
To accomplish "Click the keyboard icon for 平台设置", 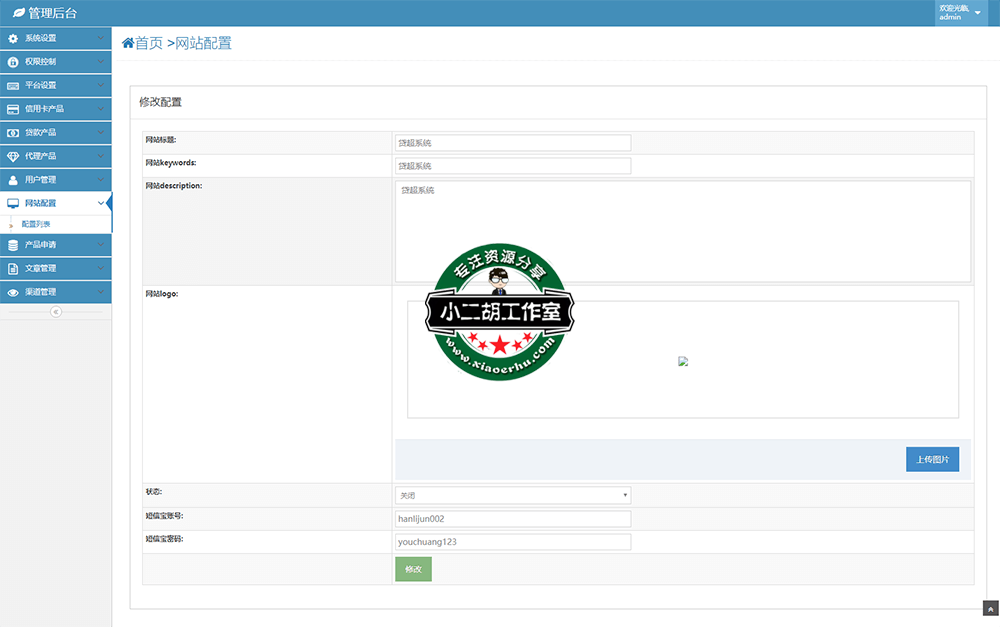I will click(13, 85).
